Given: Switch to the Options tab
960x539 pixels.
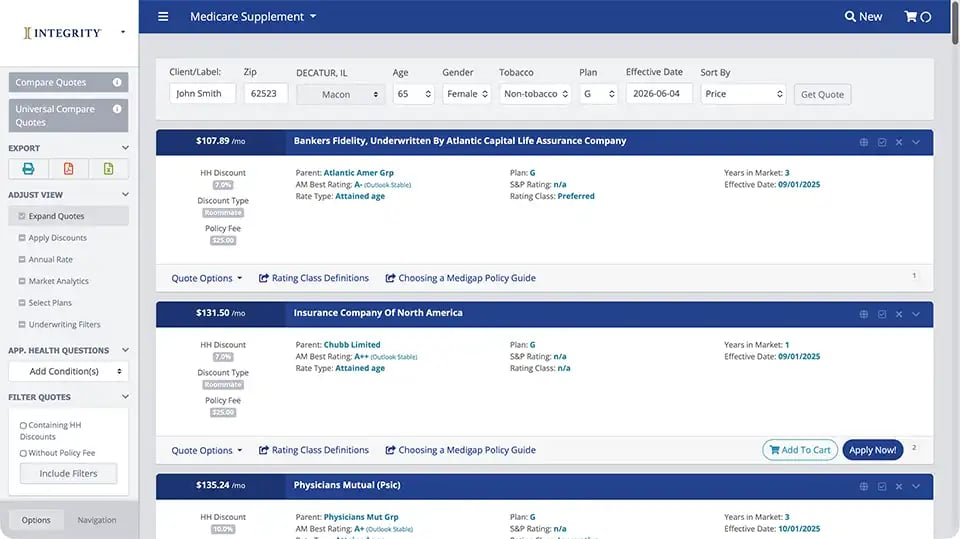Looking at the screenshot, I should (x=36, y=520).
